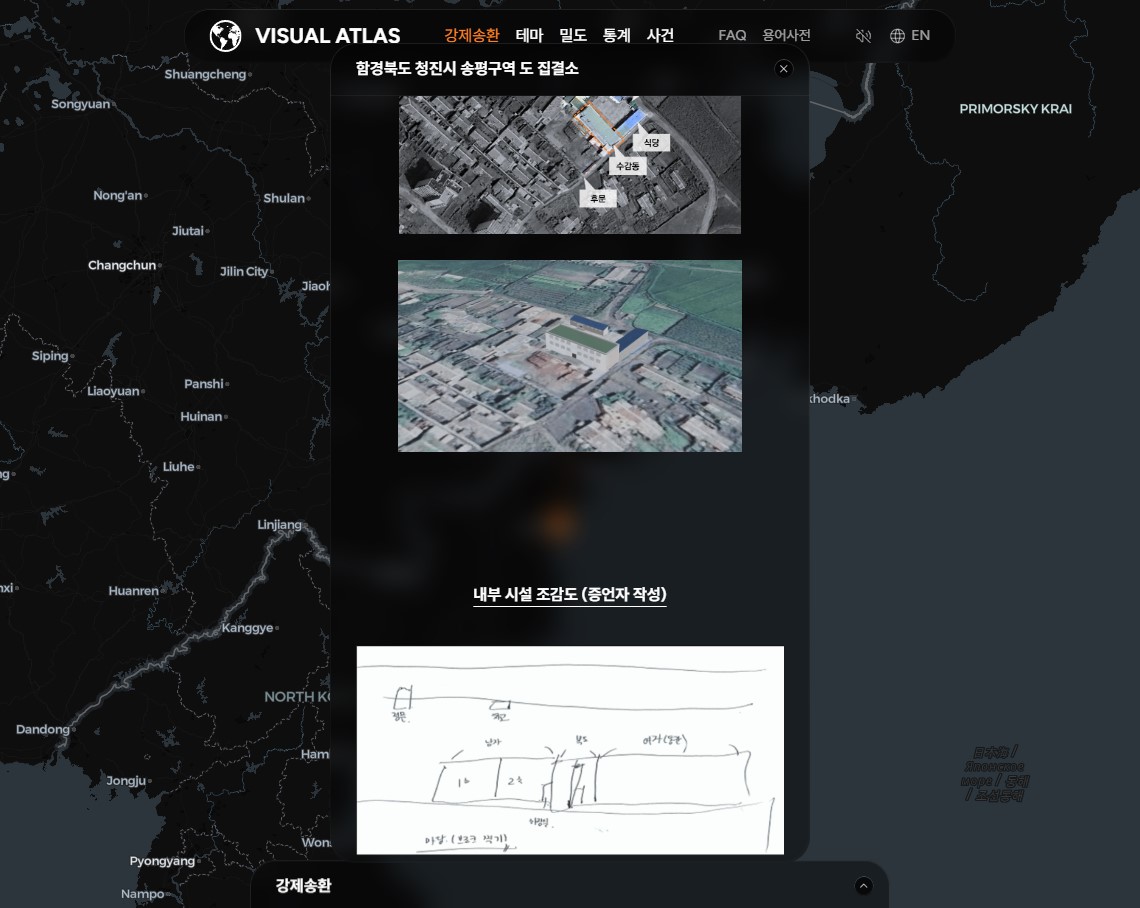Click the VISUAL ATLAS title text
Image resolution: width=1140 pixels, height=908 pixels.
pyautogui.click(x=328, y=36)
